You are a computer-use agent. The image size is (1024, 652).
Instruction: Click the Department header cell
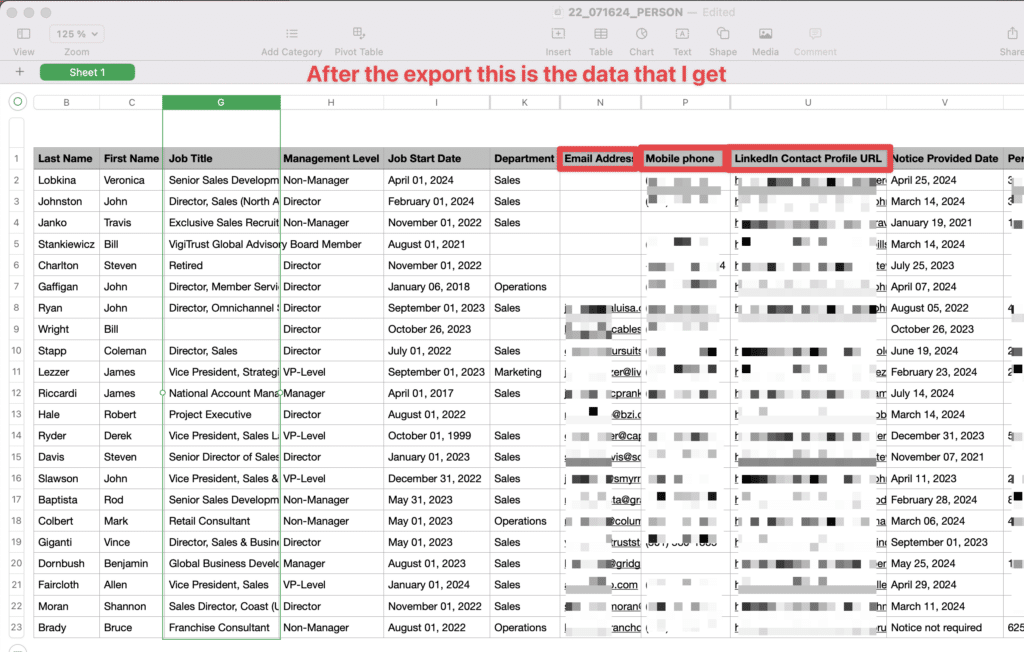coord(524,159)
